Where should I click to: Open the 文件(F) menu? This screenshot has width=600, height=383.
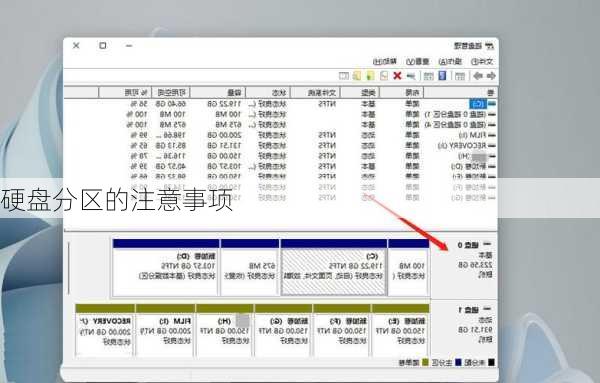pyautogui.click(x=482, y=61)
